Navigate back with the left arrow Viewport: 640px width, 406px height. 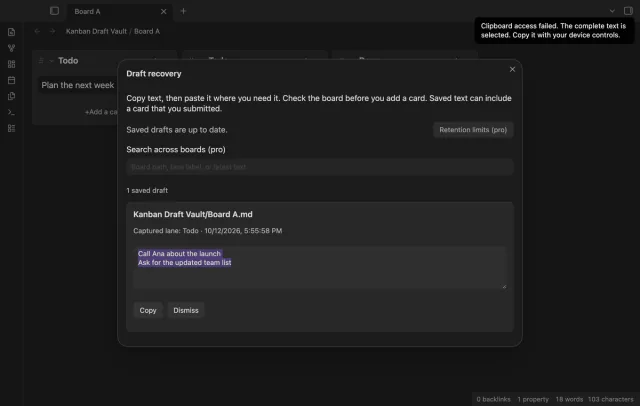click(37, 31)
